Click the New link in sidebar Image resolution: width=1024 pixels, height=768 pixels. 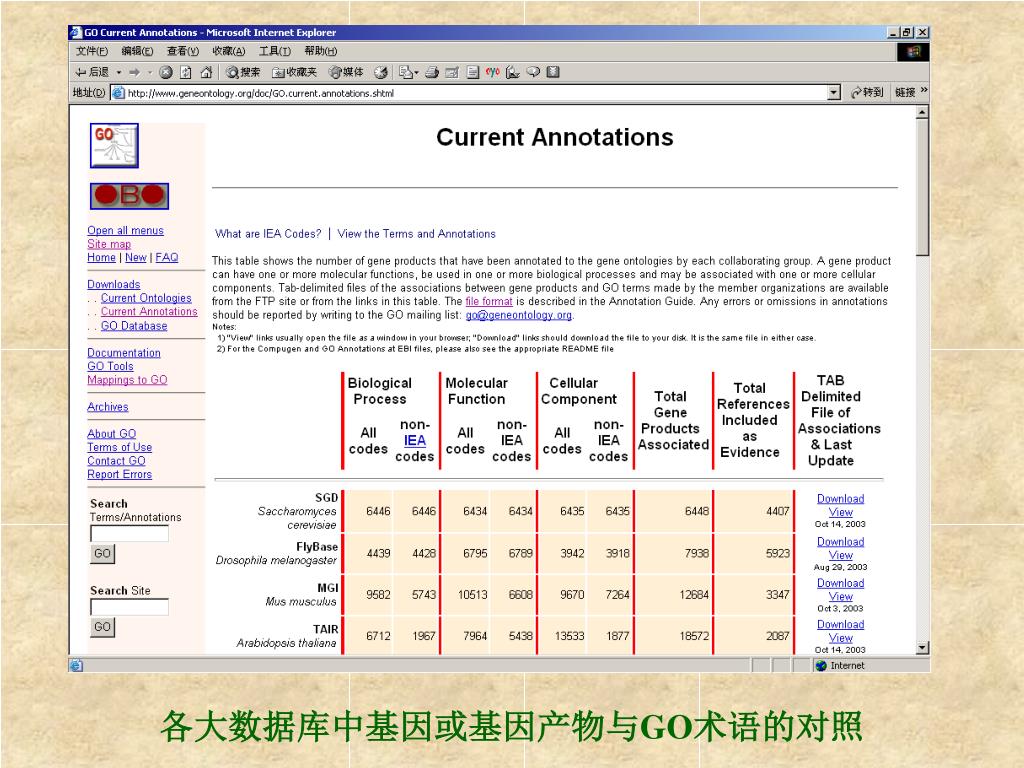pyautogui.click(x=136, y=257)
